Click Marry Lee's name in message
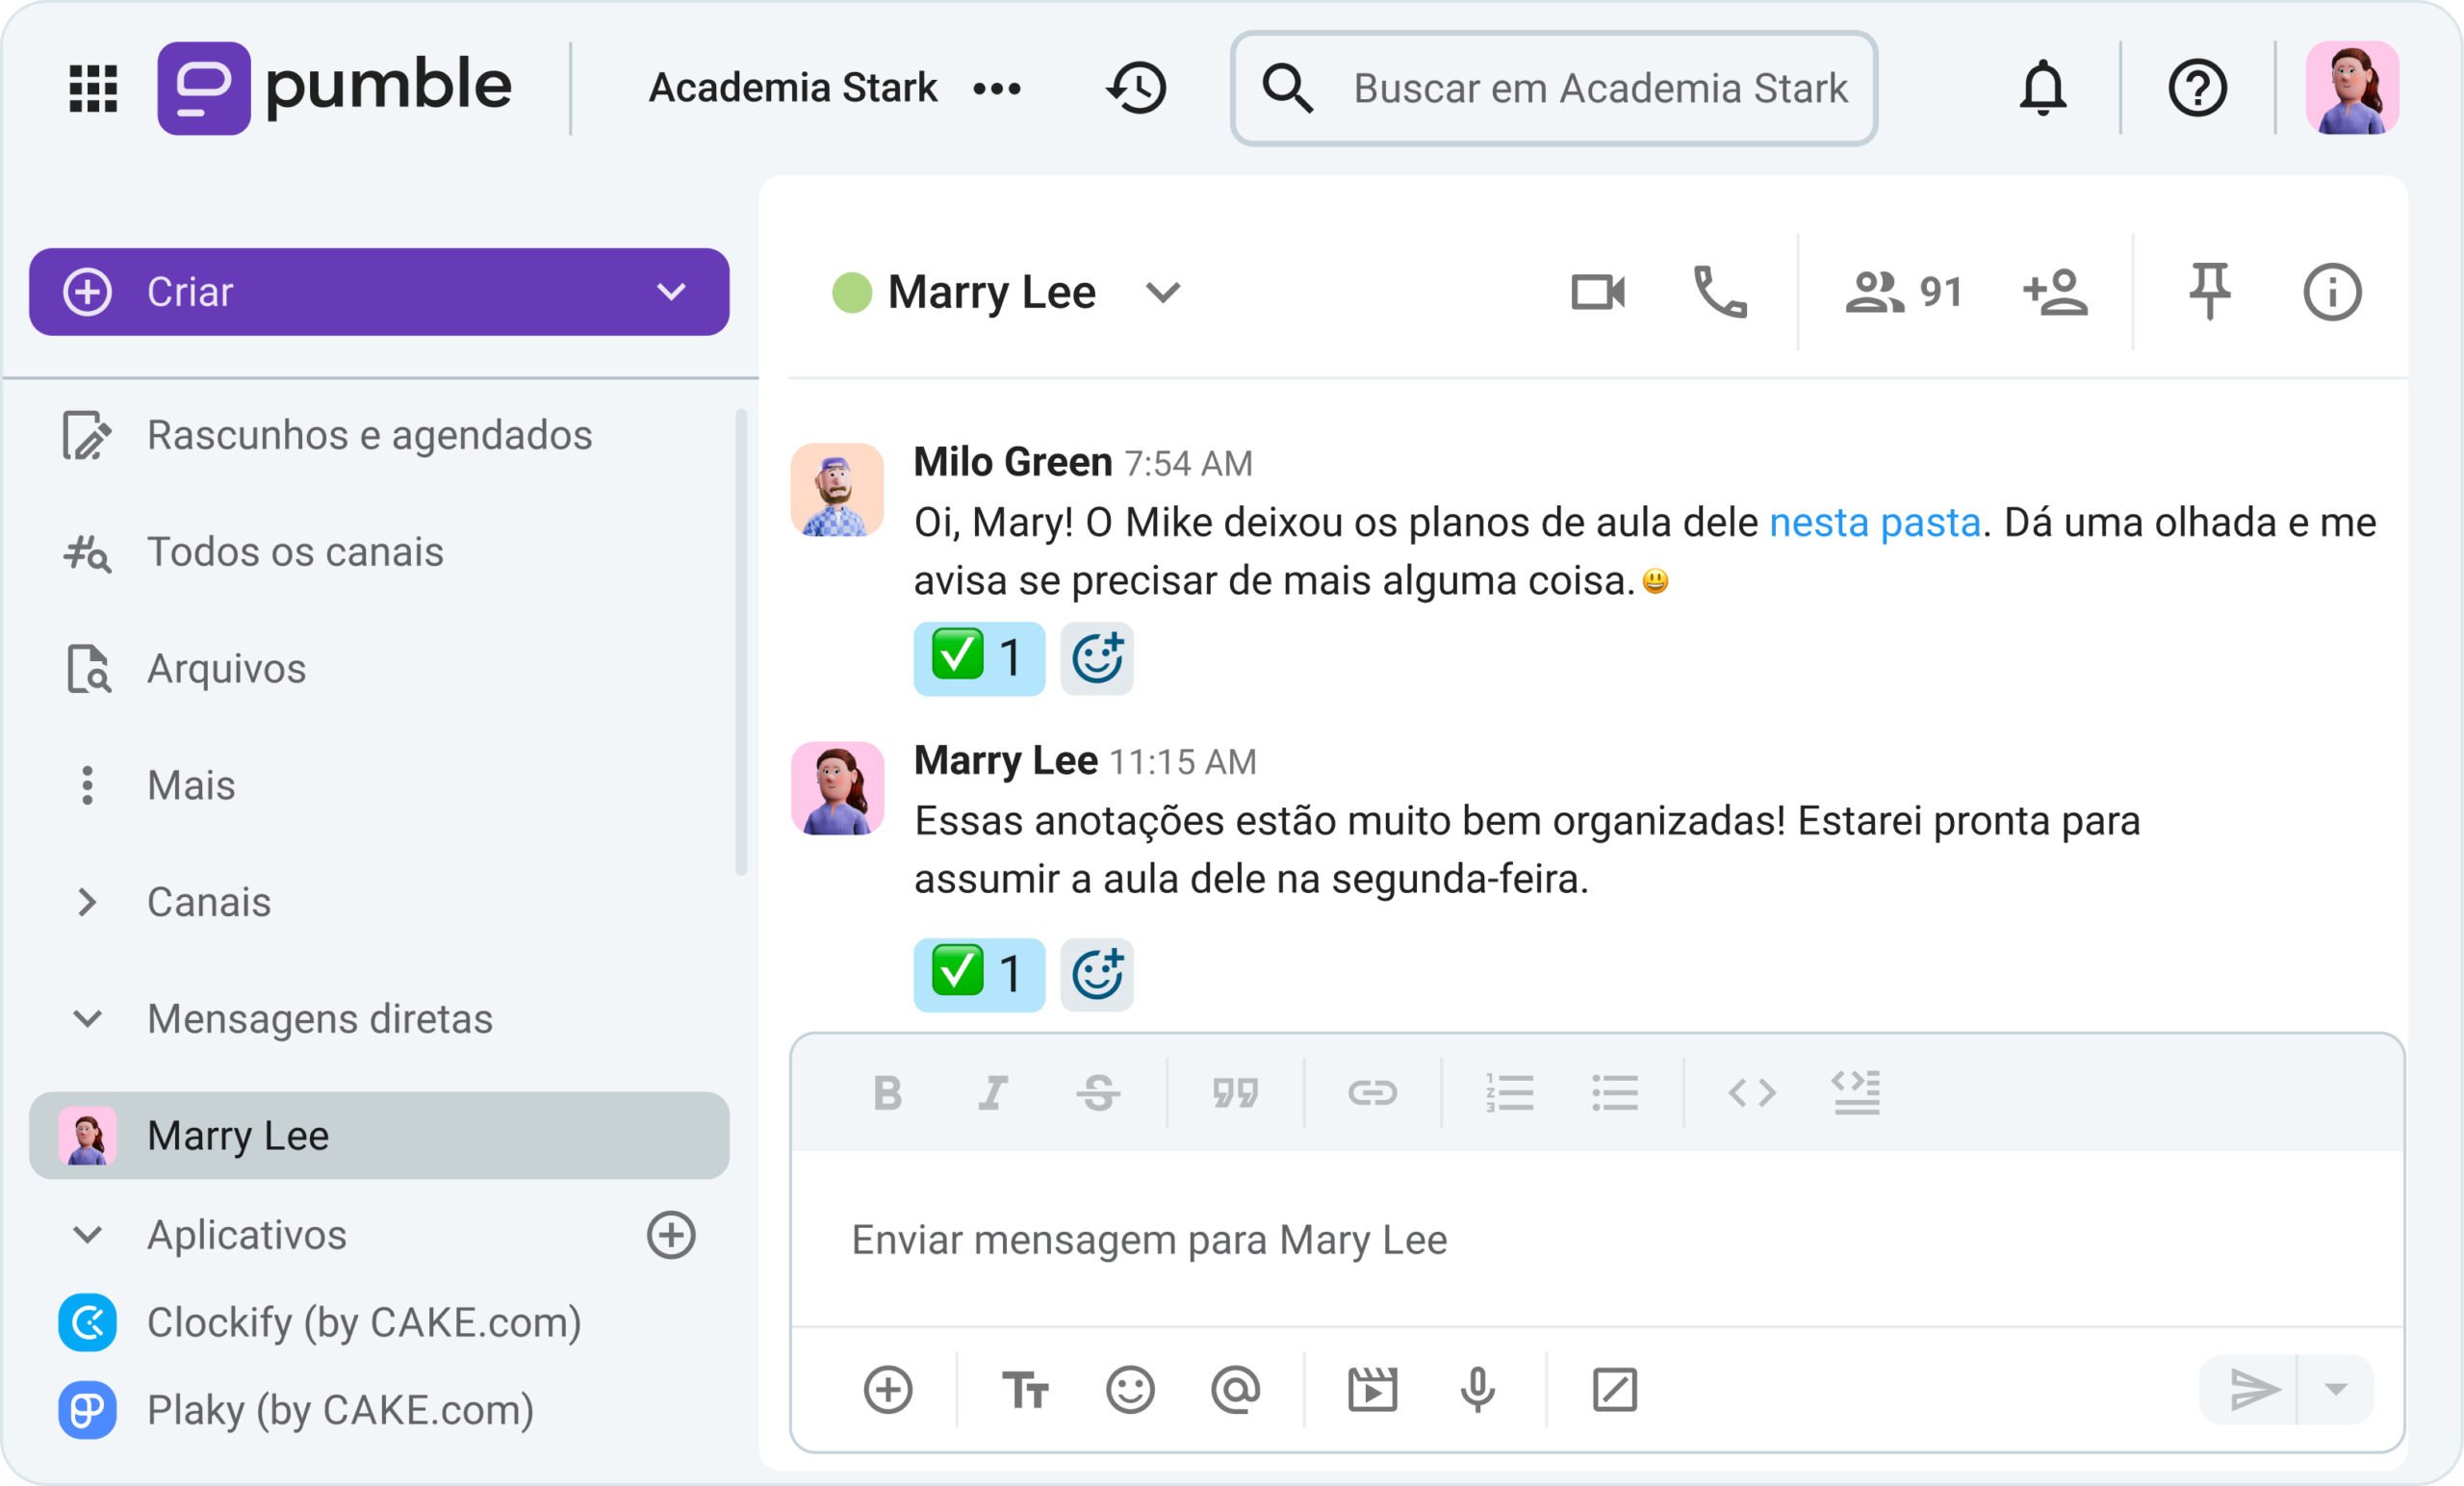Image resolution: width=2464 pixels, height=1486 pixels. tap(1006, 761)
